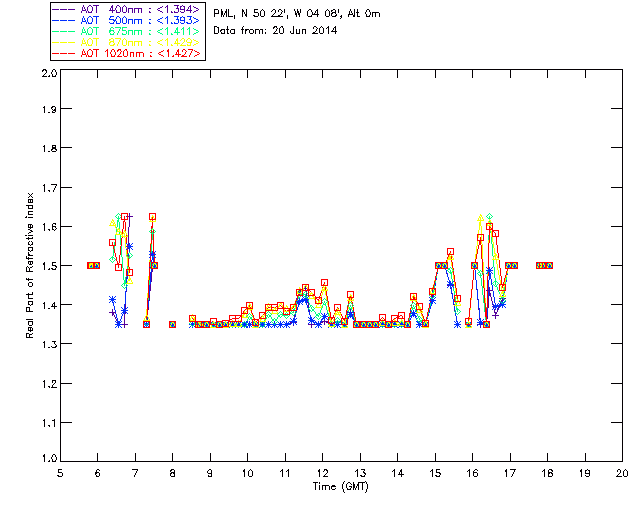Screen dimensions: 640x512
Task: Click the 2.0 y-axis tick label
Action: click(x=49, y=73)
